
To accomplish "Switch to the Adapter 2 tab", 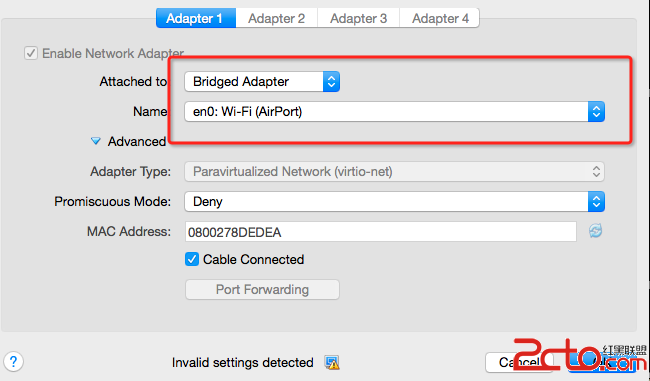I will click(276, 18).
